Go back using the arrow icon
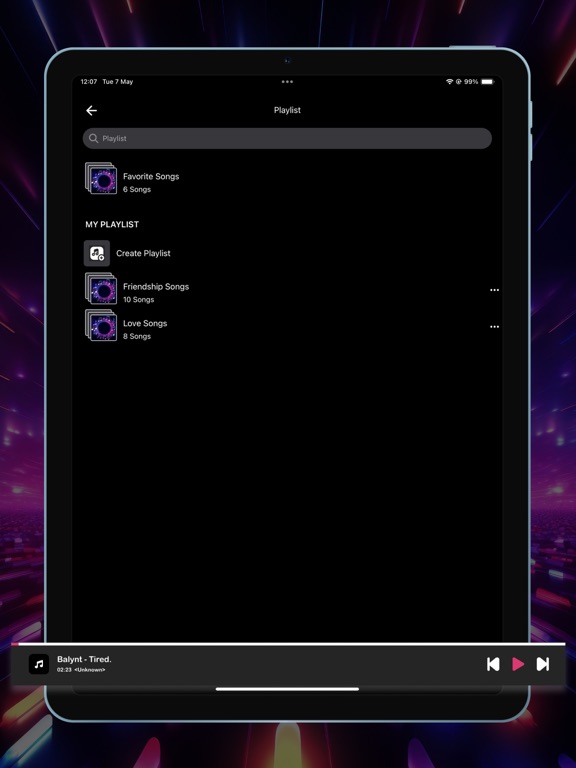 tap(92, 111)
